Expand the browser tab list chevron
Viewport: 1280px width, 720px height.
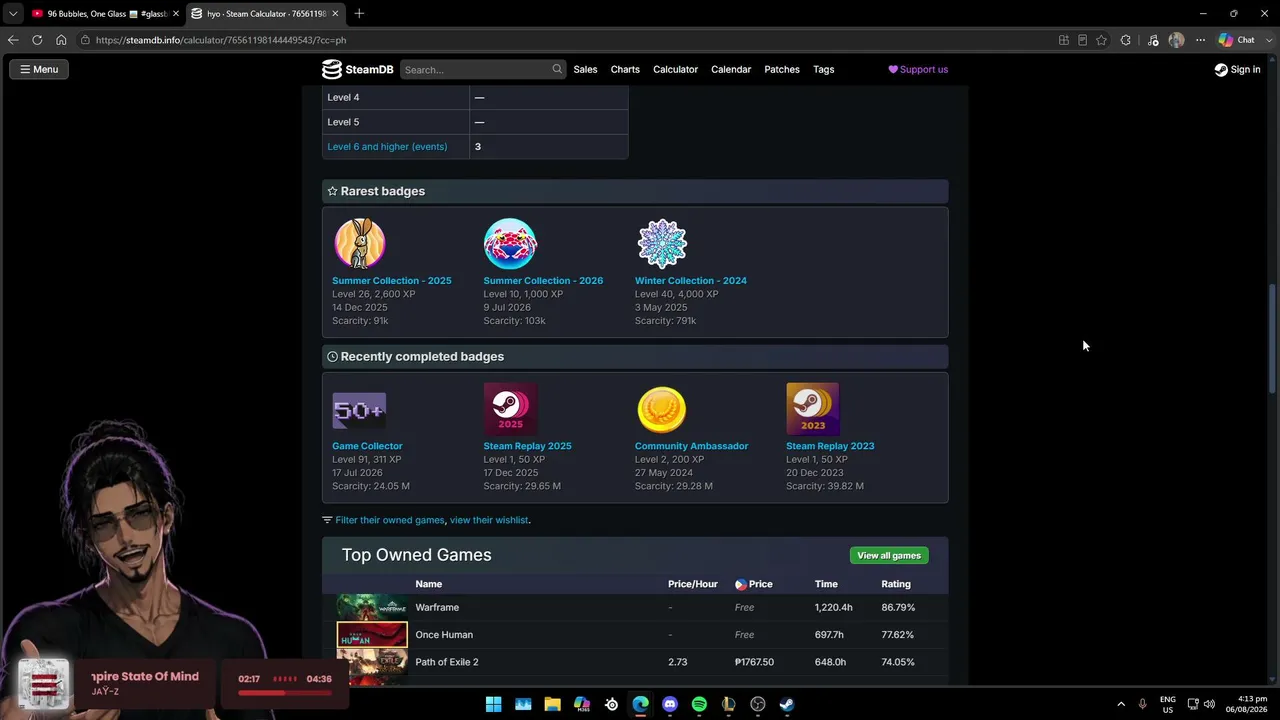pyautogui.click(x=13, y=13)
